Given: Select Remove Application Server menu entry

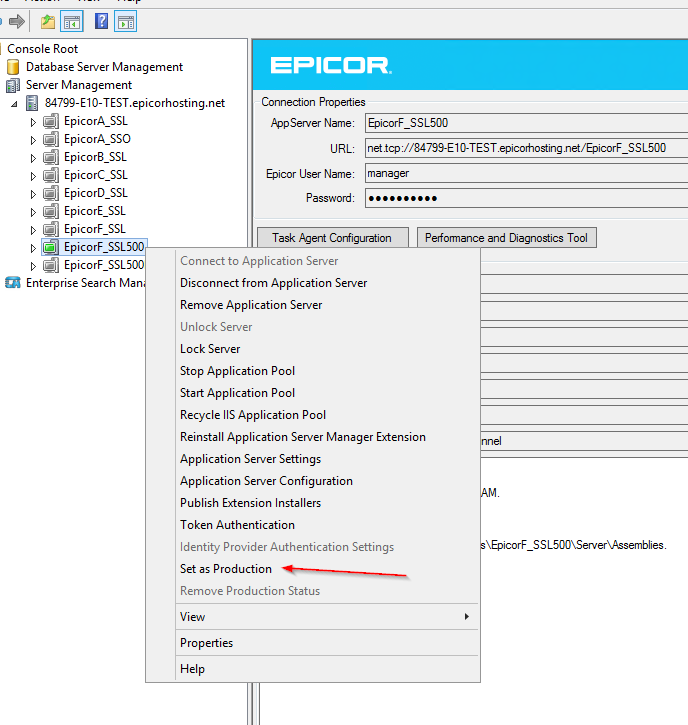Looking at the screenshot, I should tap(251, 305).
